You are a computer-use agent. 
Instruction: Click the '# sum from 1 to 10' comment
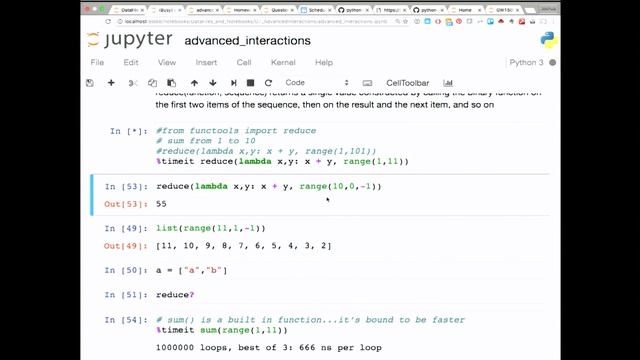(x=206, y=141)
